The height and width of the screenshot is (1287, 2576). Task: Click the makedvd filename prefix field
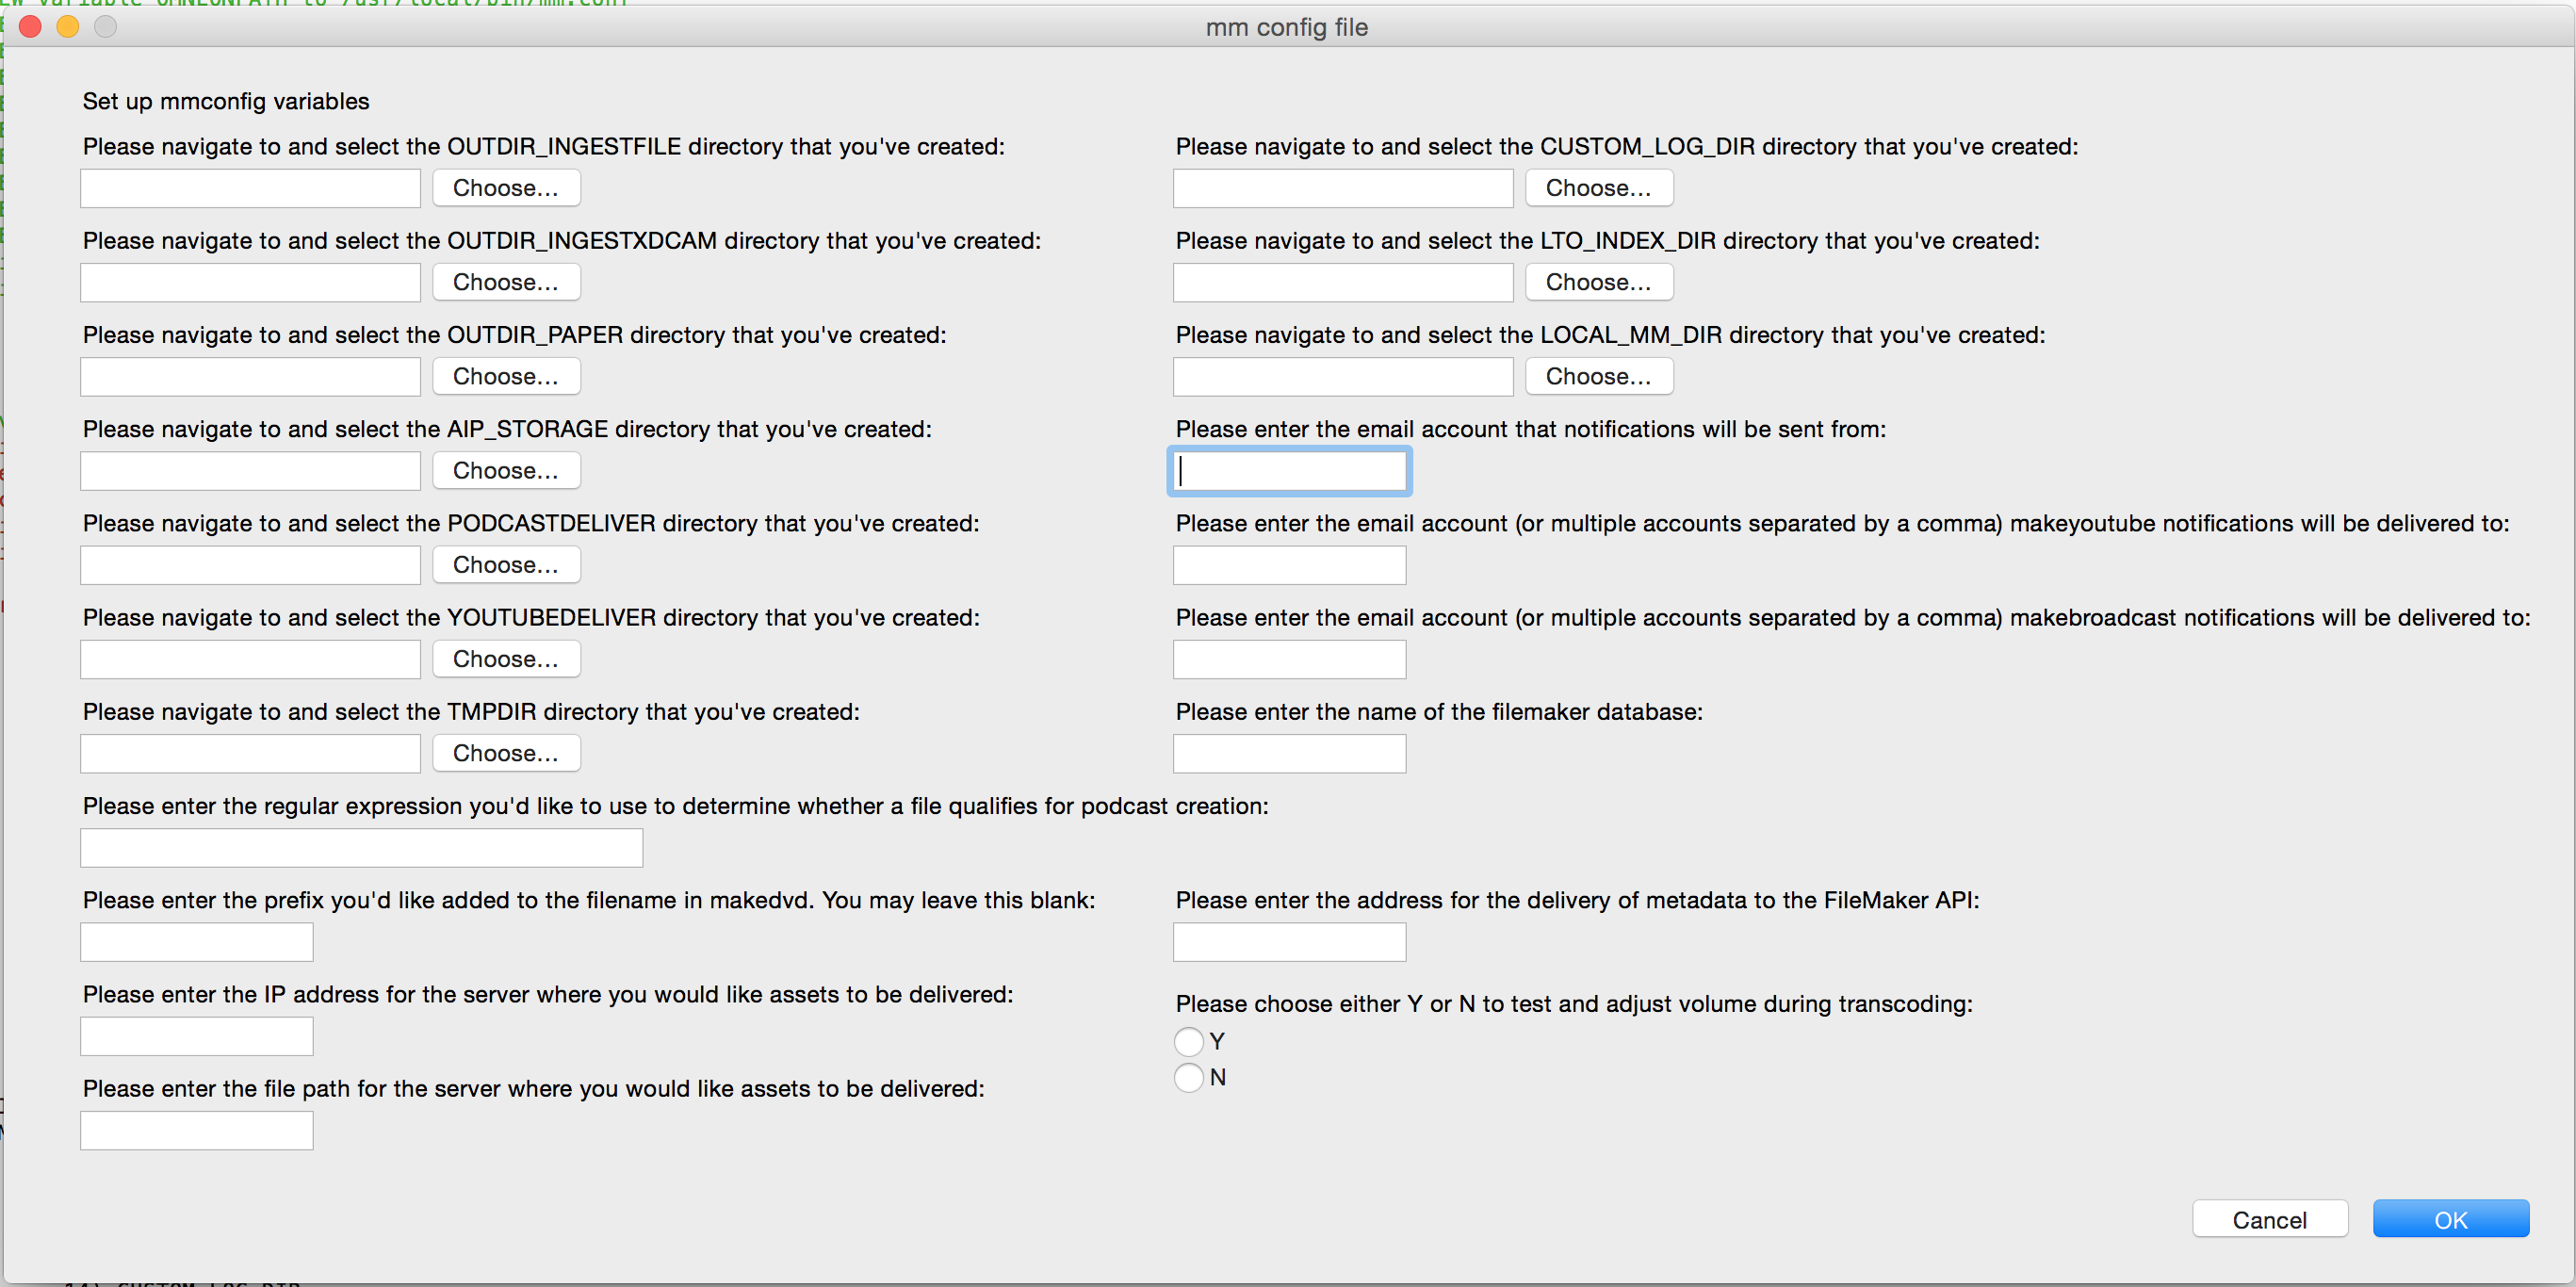click(197, 942)
